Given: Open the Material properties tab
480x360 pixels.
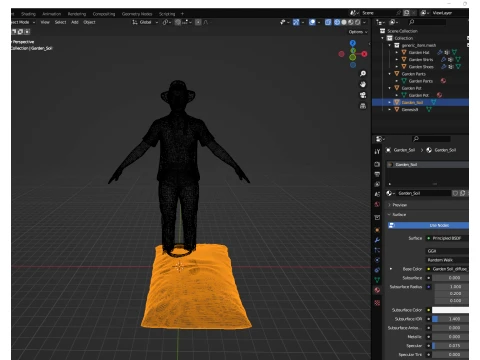Looking at the screenshot, I should 377,290.
